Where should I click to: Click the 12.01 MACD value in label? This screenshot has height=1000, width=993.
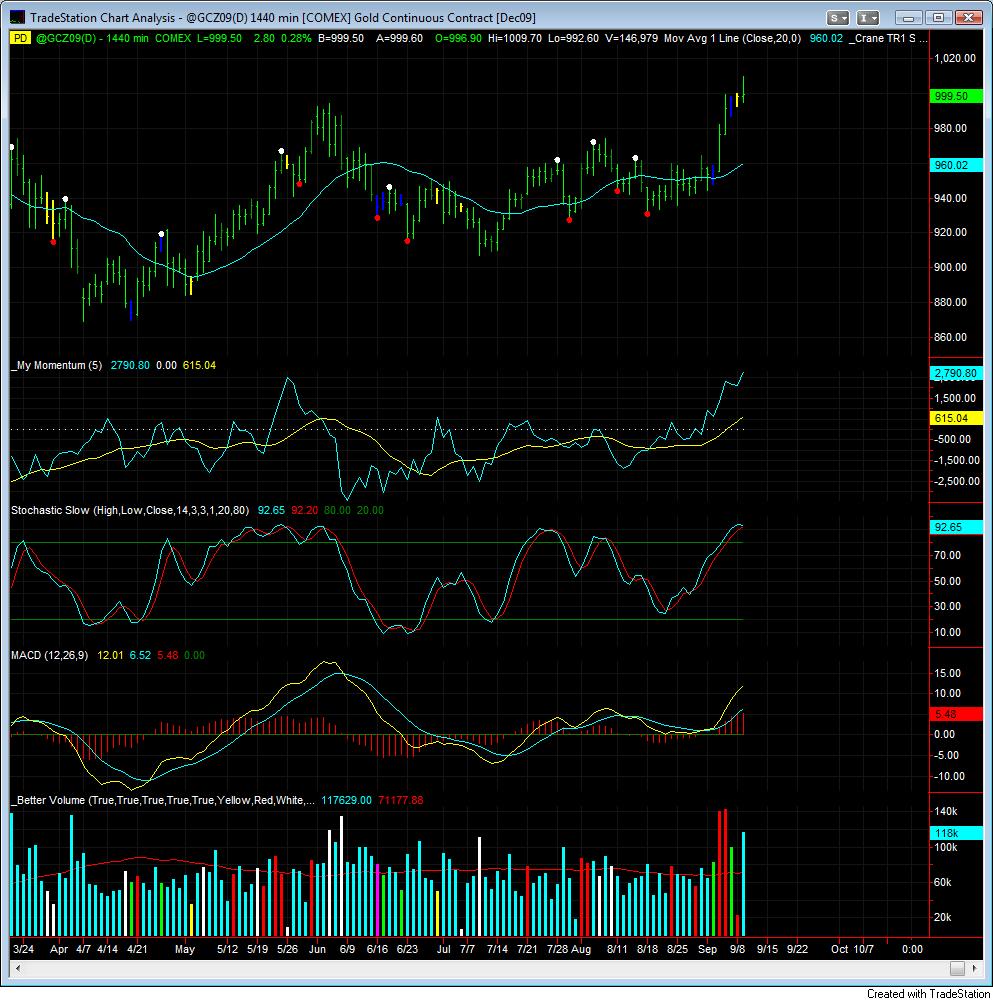click(110, 655)
